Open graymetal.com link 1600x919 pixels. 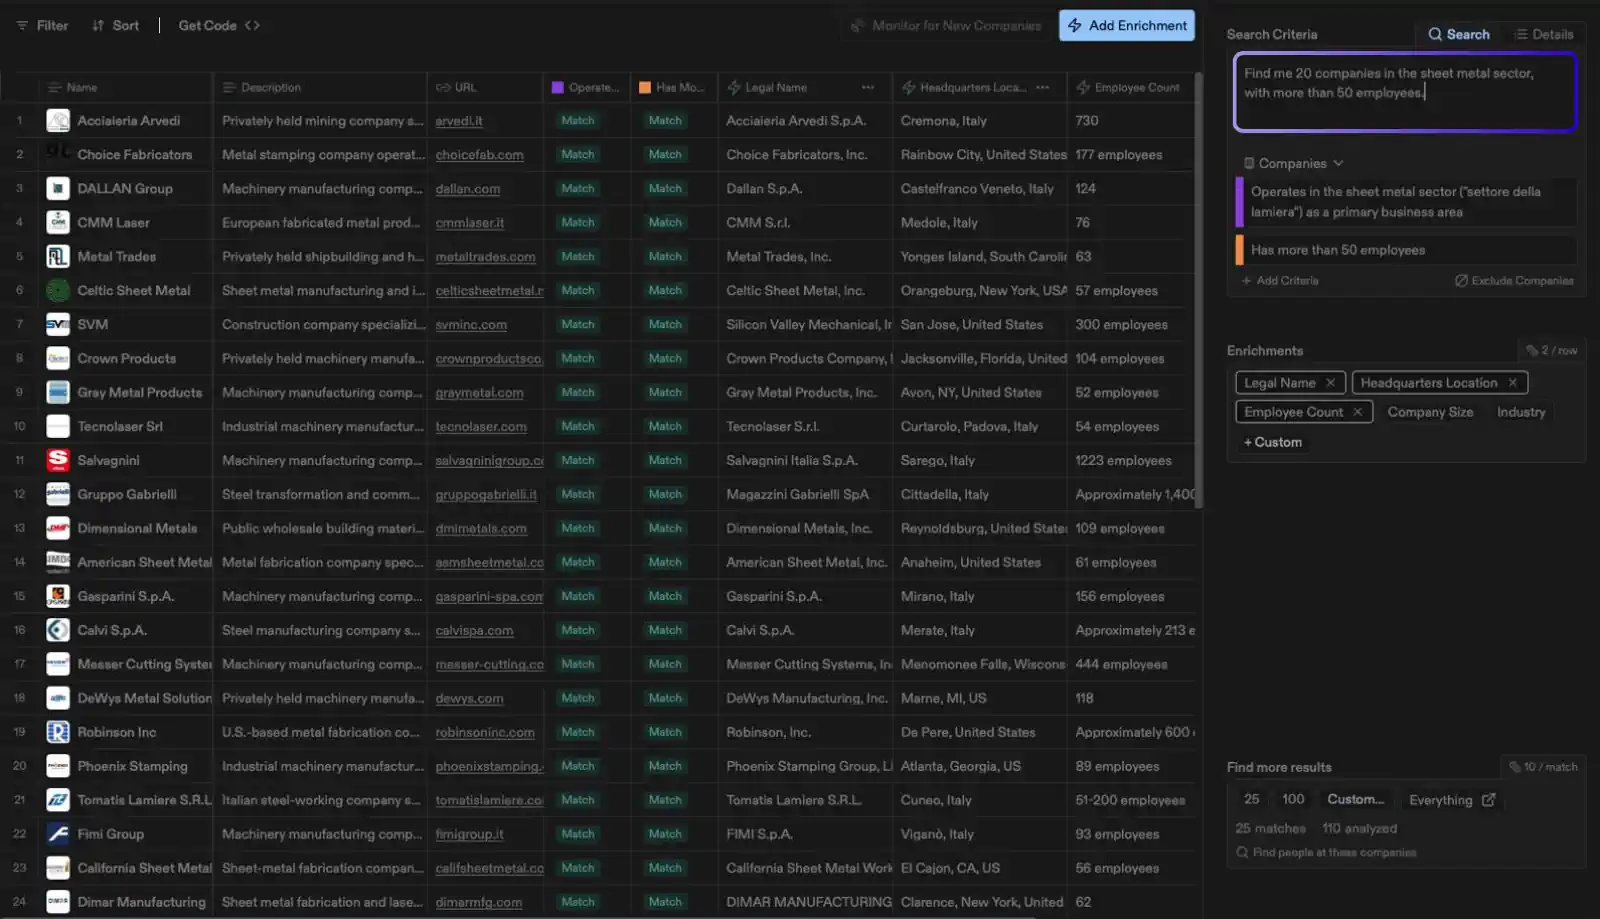pos(479,393)
